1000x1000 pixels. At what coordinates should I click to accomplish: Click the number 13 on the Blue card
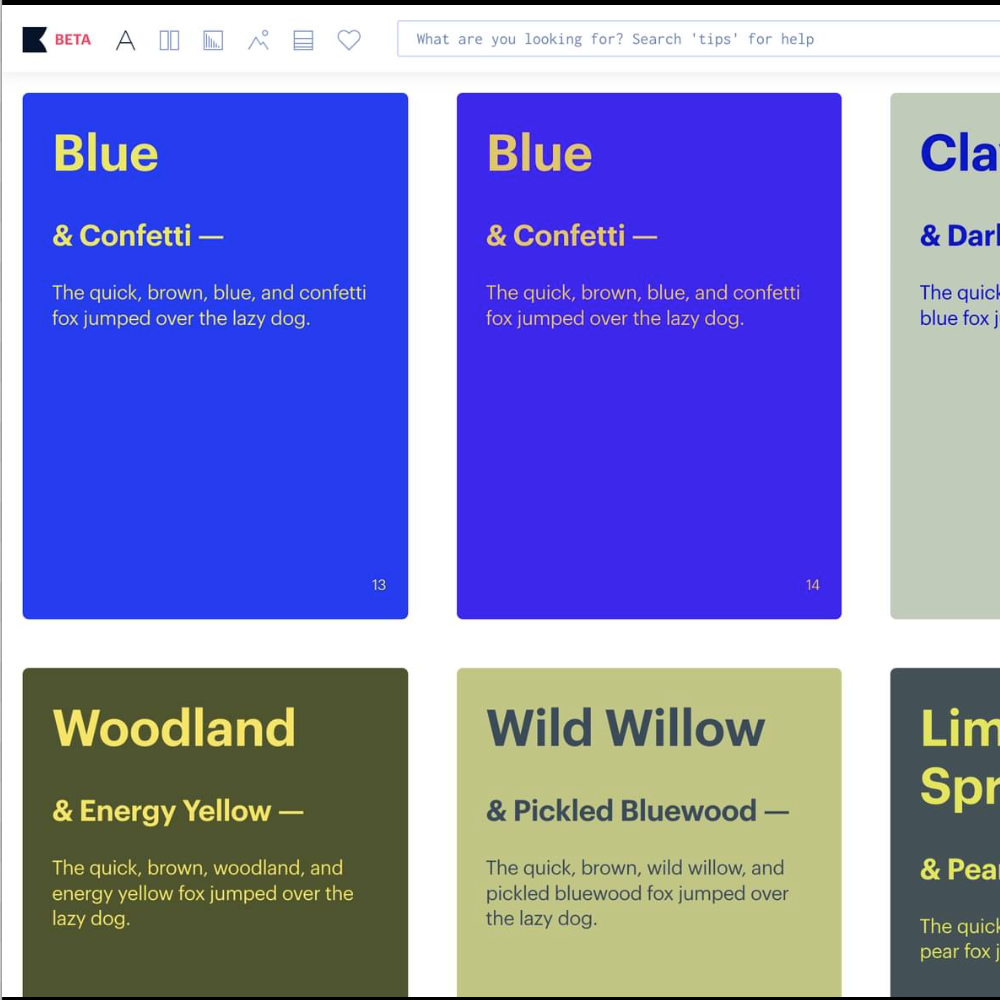(x=379, y=584)
